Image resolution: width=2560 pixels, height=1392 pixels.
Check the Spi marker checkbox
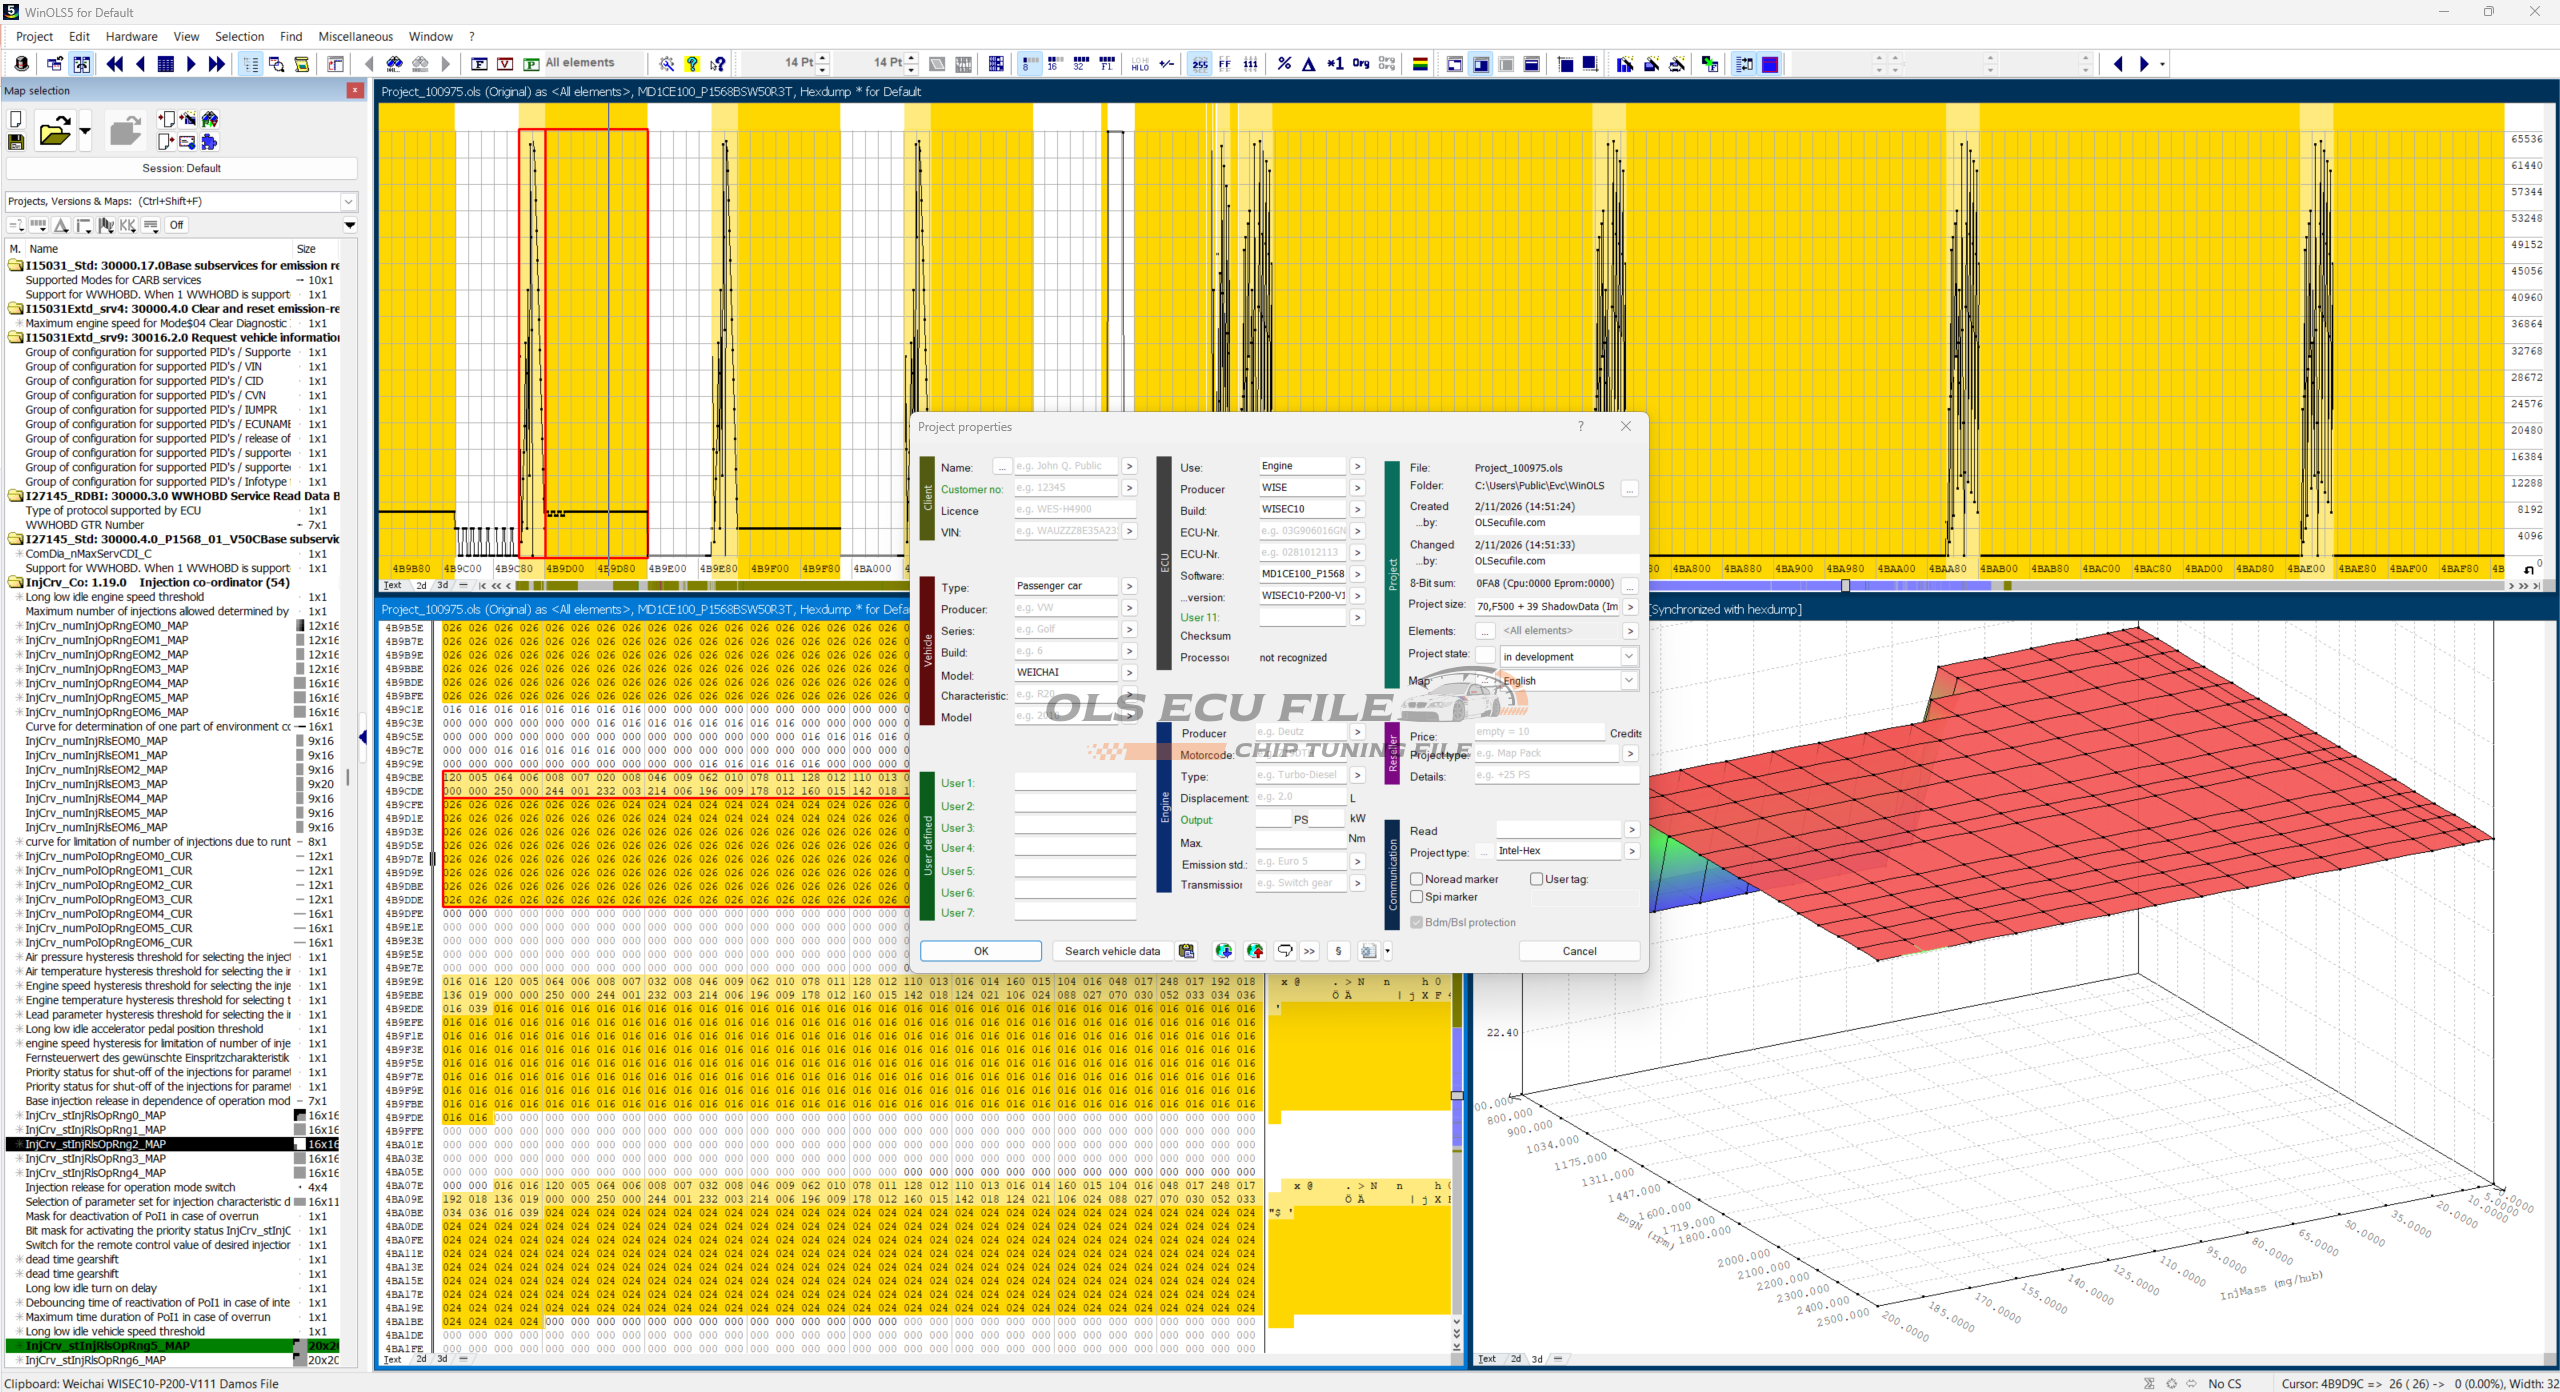tap(1417, 897)
